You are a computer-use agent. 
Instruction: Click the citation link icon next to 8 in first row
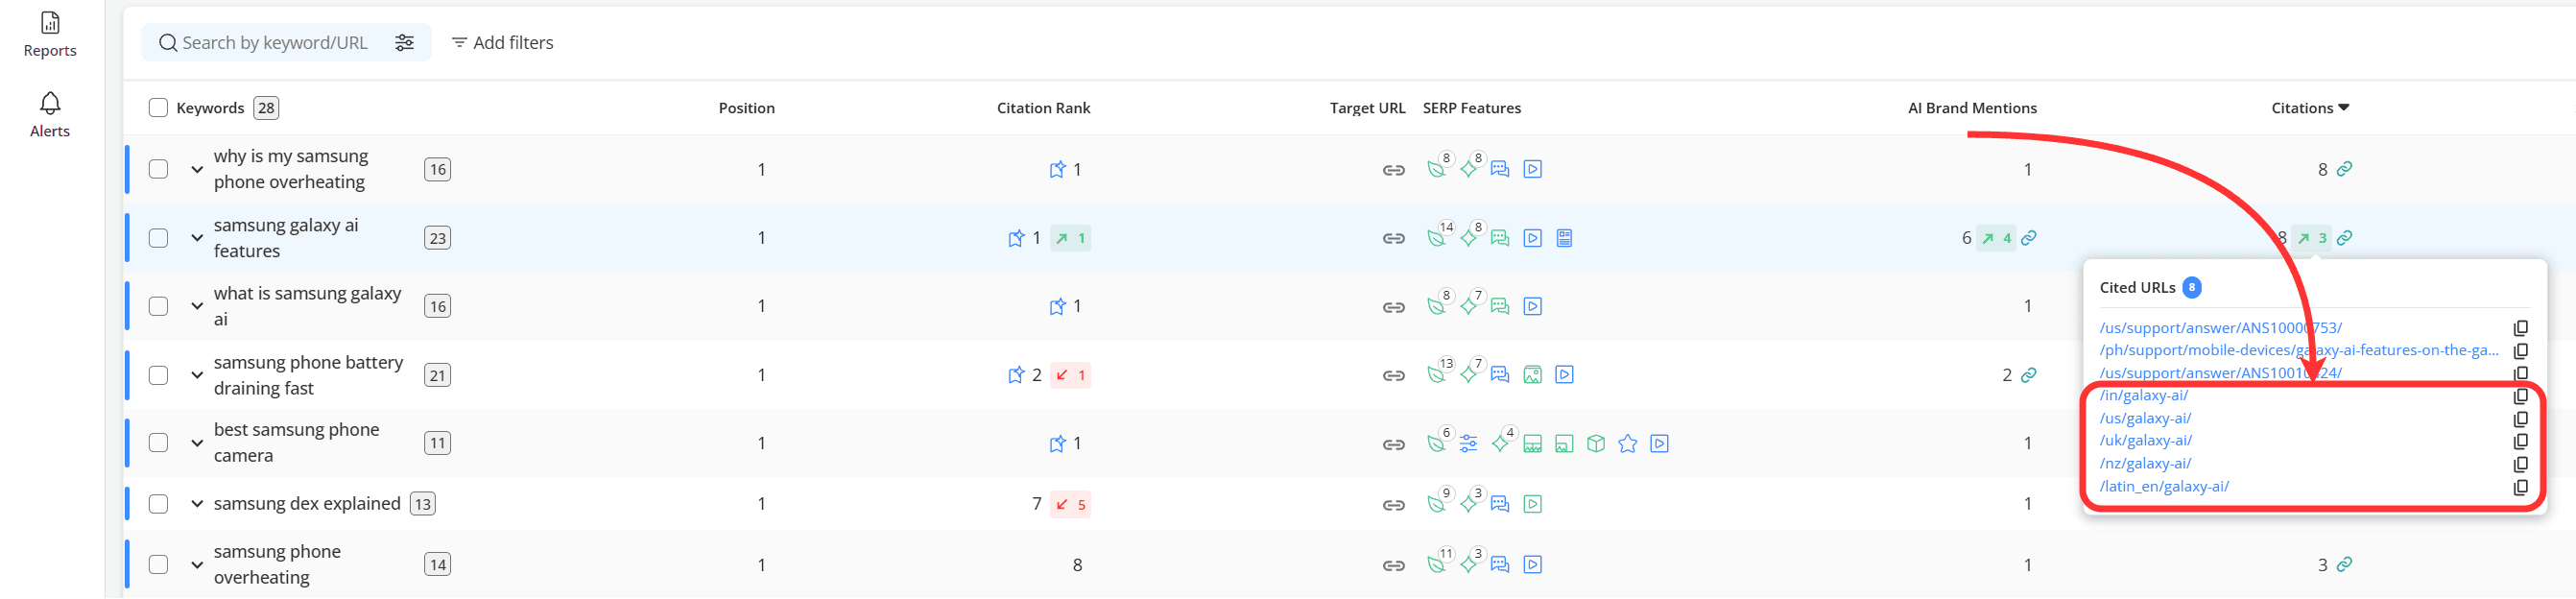tap(2344, 169)
